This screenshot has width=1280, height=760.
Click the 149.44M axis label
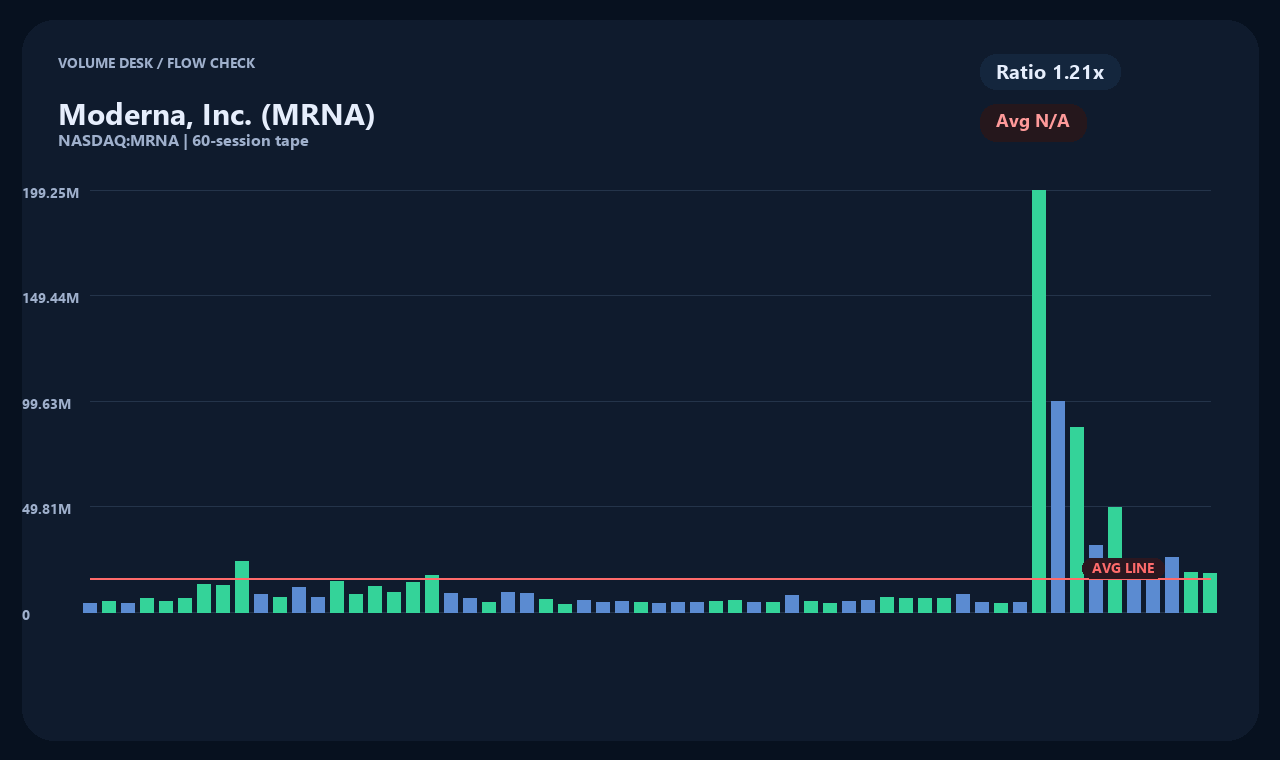point(51,298)
